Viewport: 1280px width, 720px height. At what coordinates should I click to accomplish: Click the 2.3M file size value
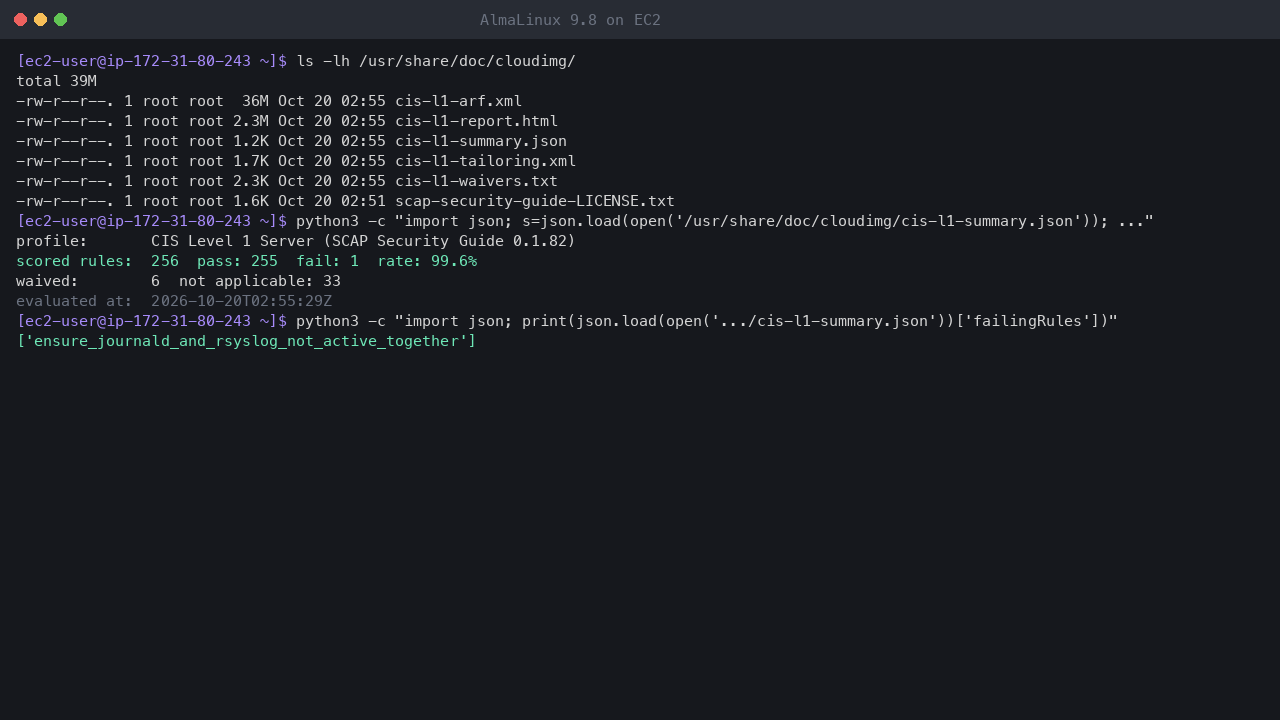coord(251,121)
